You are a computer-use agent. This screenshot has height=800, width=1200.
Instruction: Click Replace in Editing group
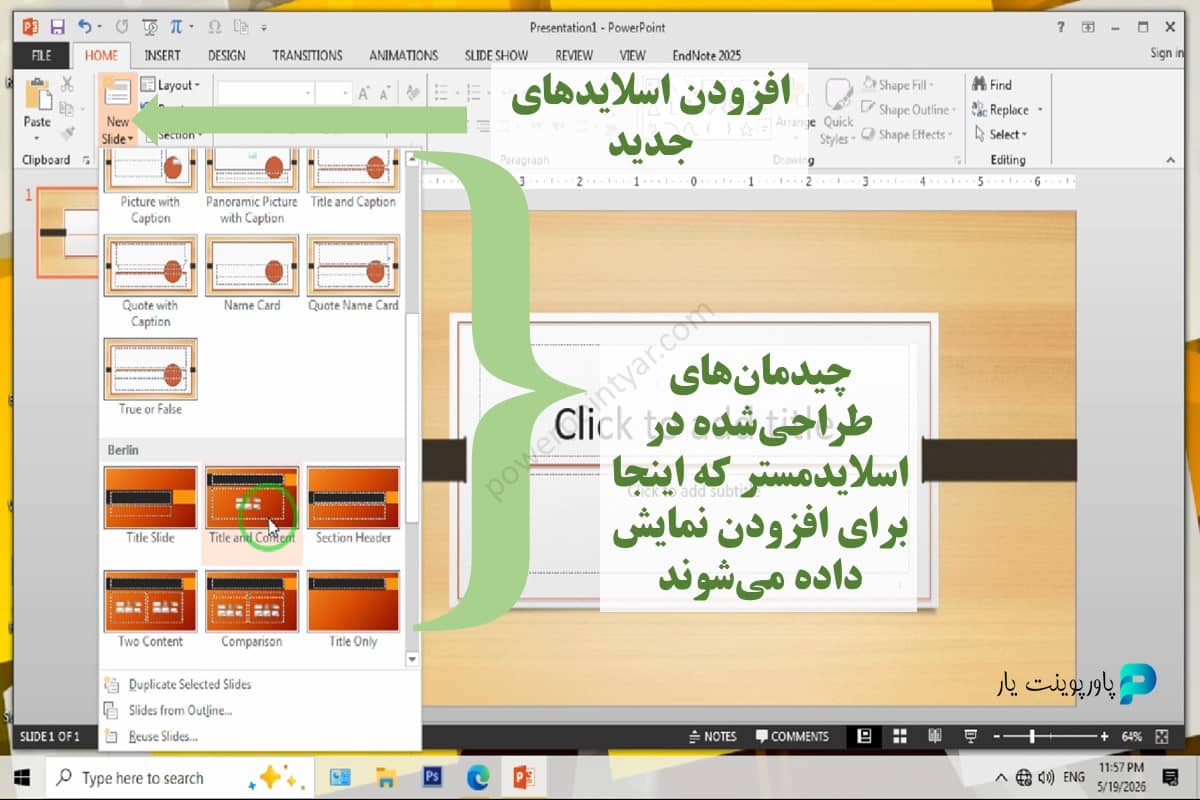[x=1006, y=110]
